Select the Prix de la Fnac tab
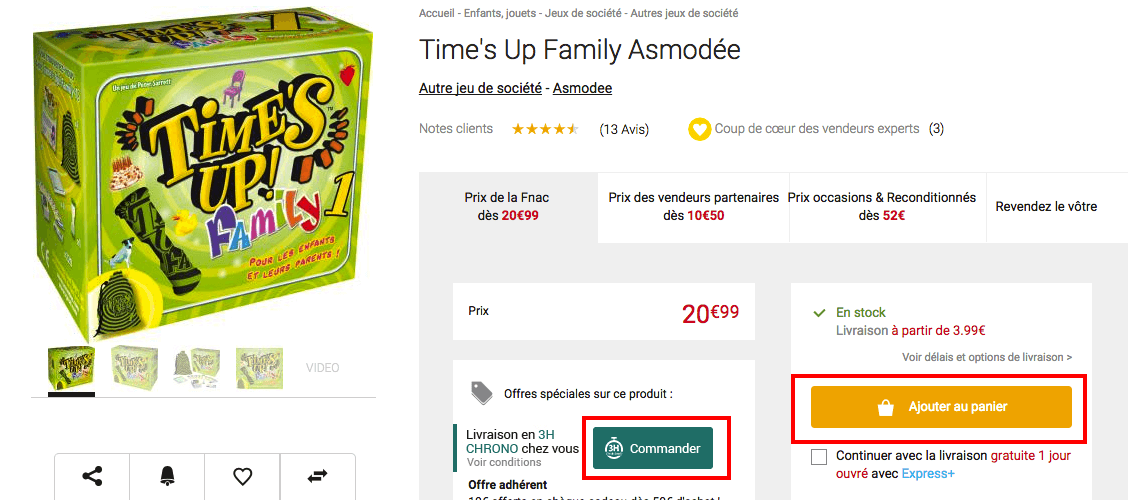Image resolution: width=1128 pixels, height=500 pixels. click(507, 206)
